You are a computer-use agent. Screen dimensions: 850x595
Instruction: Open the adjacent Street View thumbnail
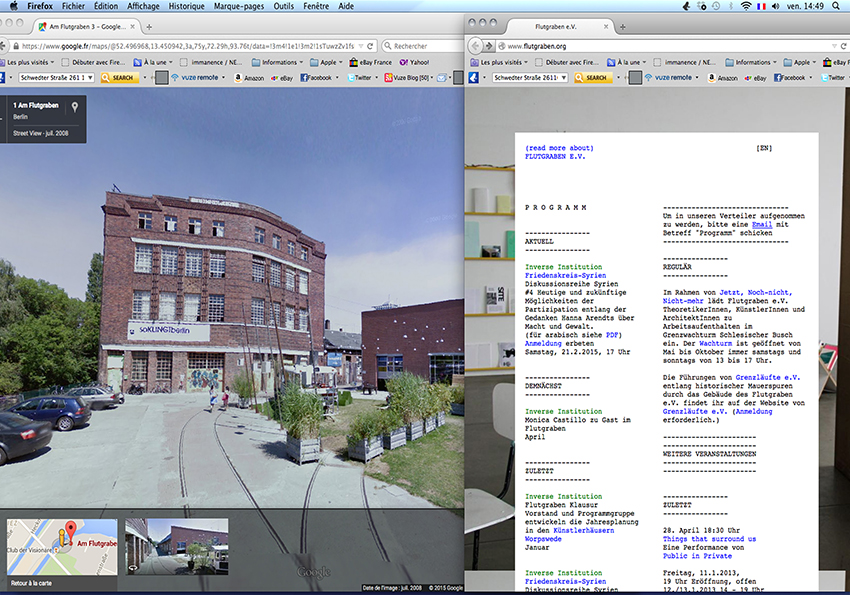point(177,546)
